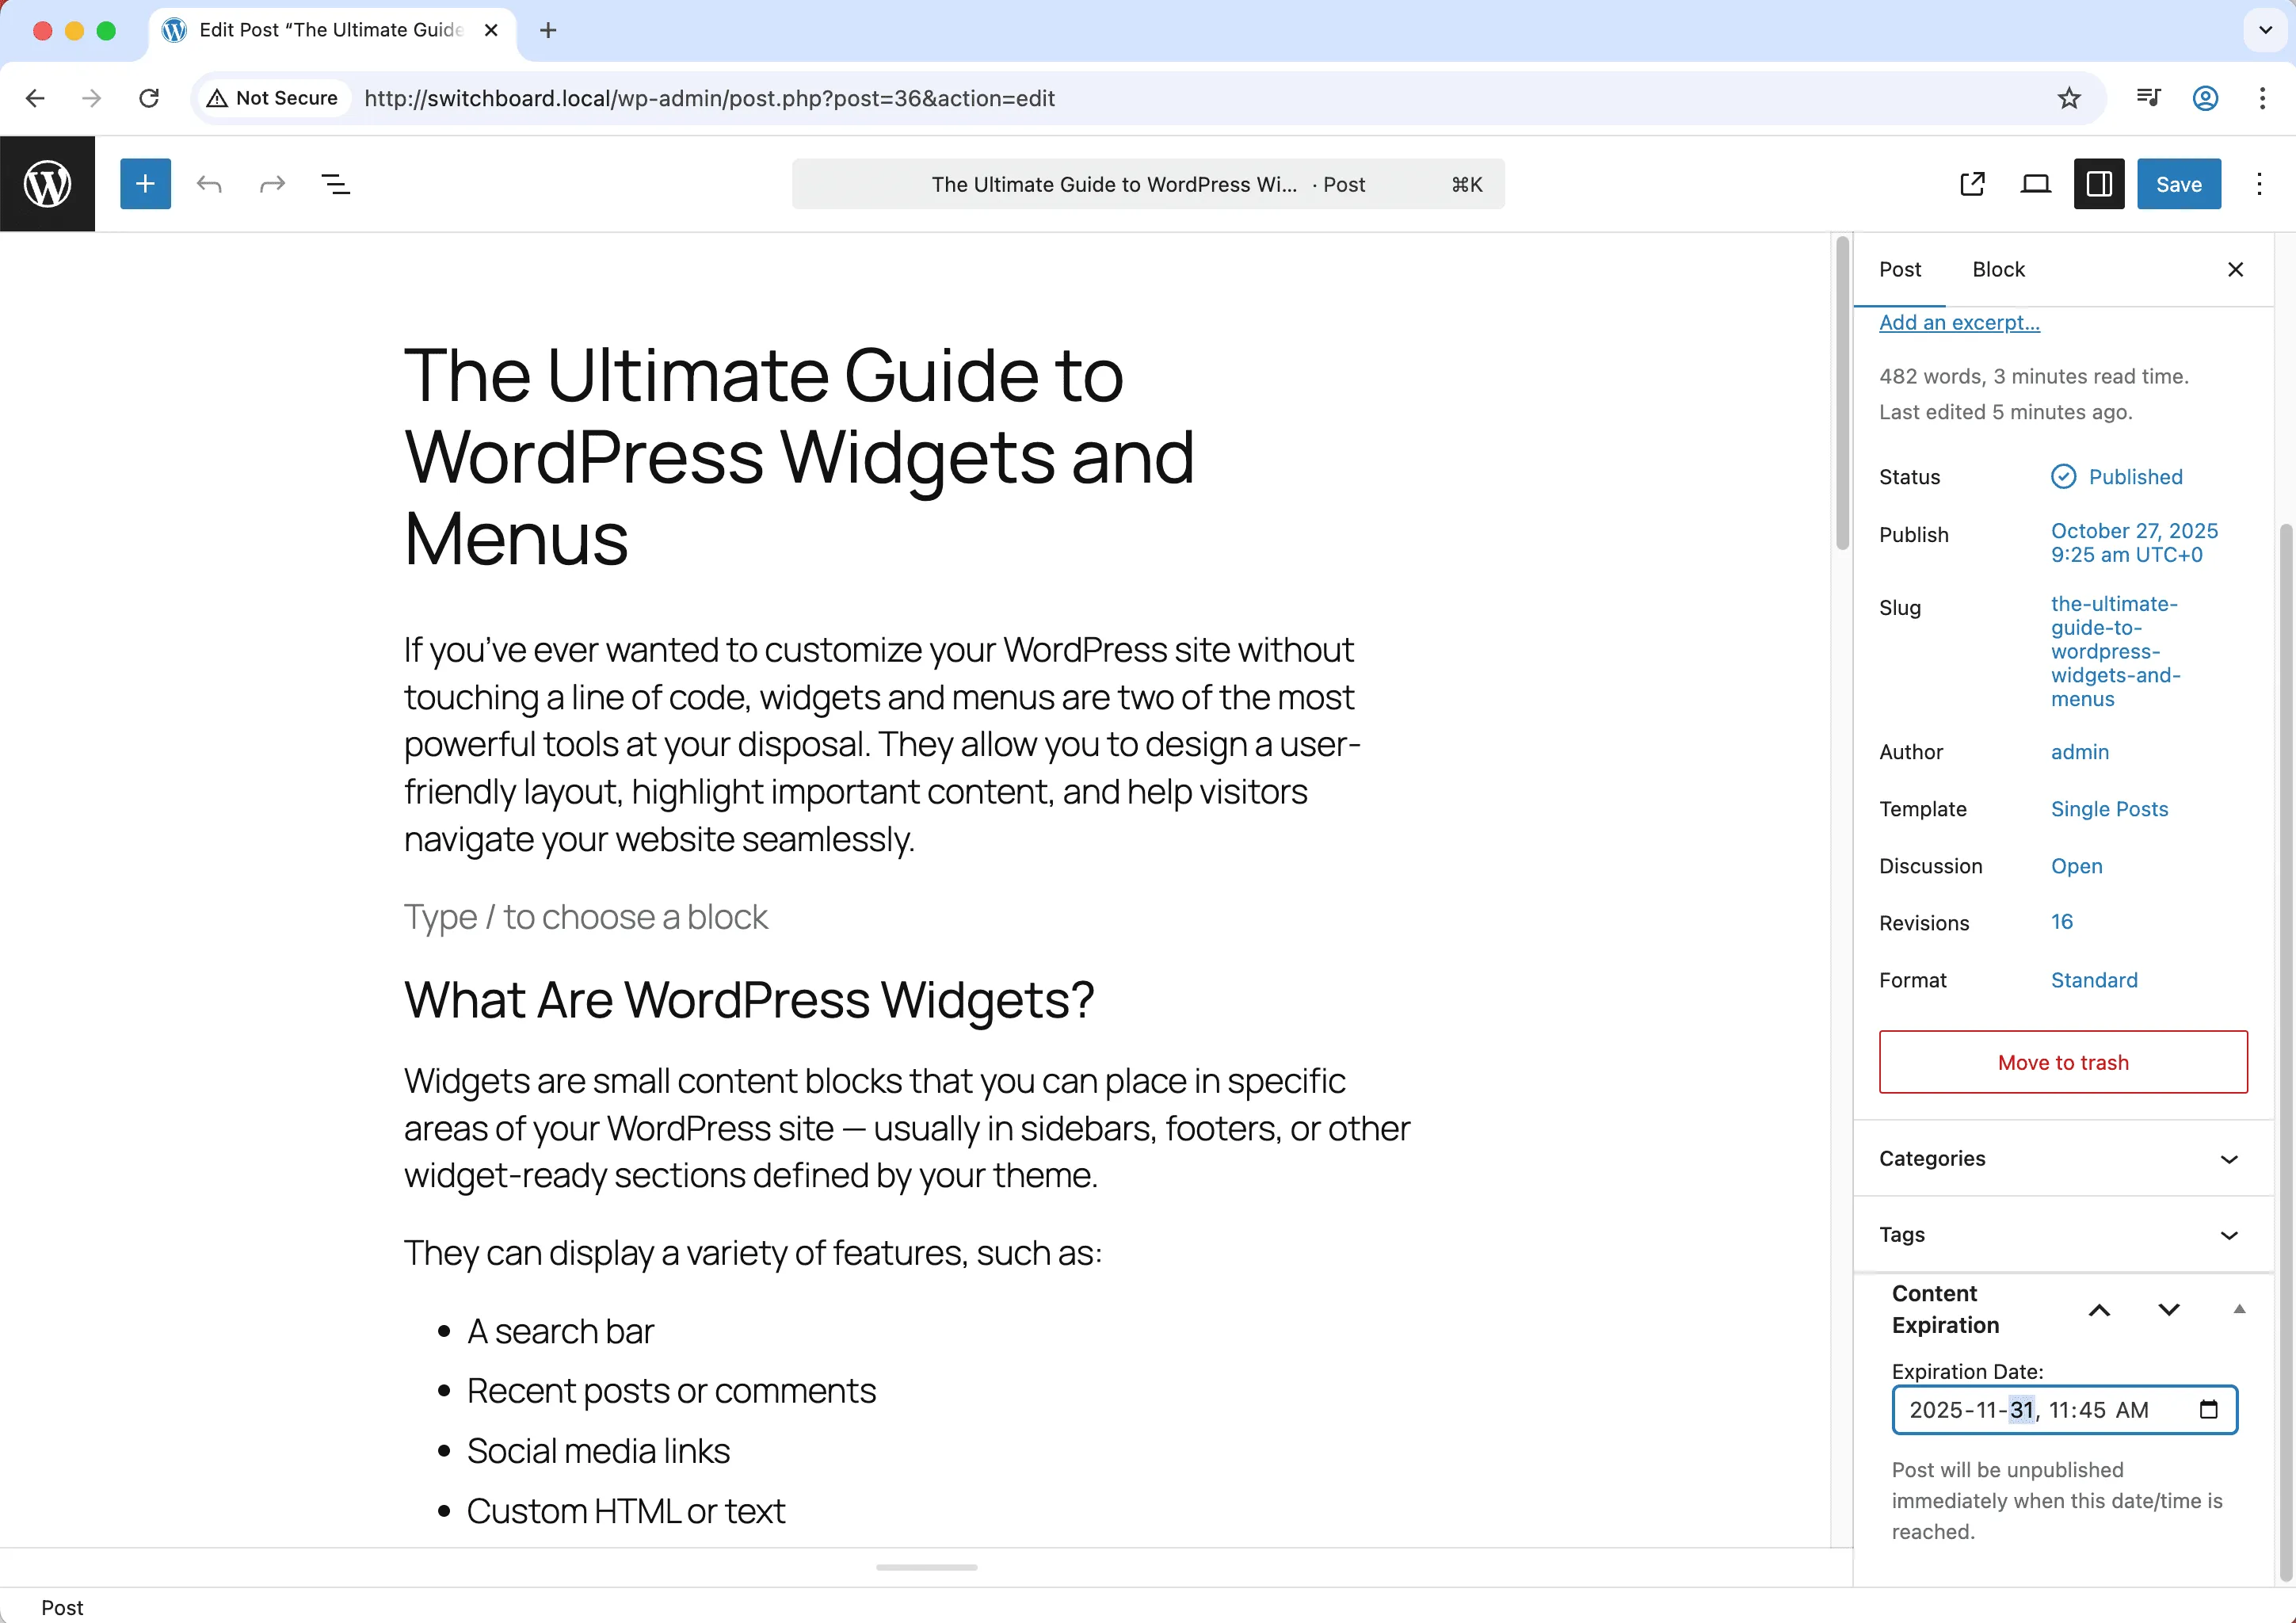Toggle the Settings sidebar panel button

pyautogui.click(x=2099, y=184)
